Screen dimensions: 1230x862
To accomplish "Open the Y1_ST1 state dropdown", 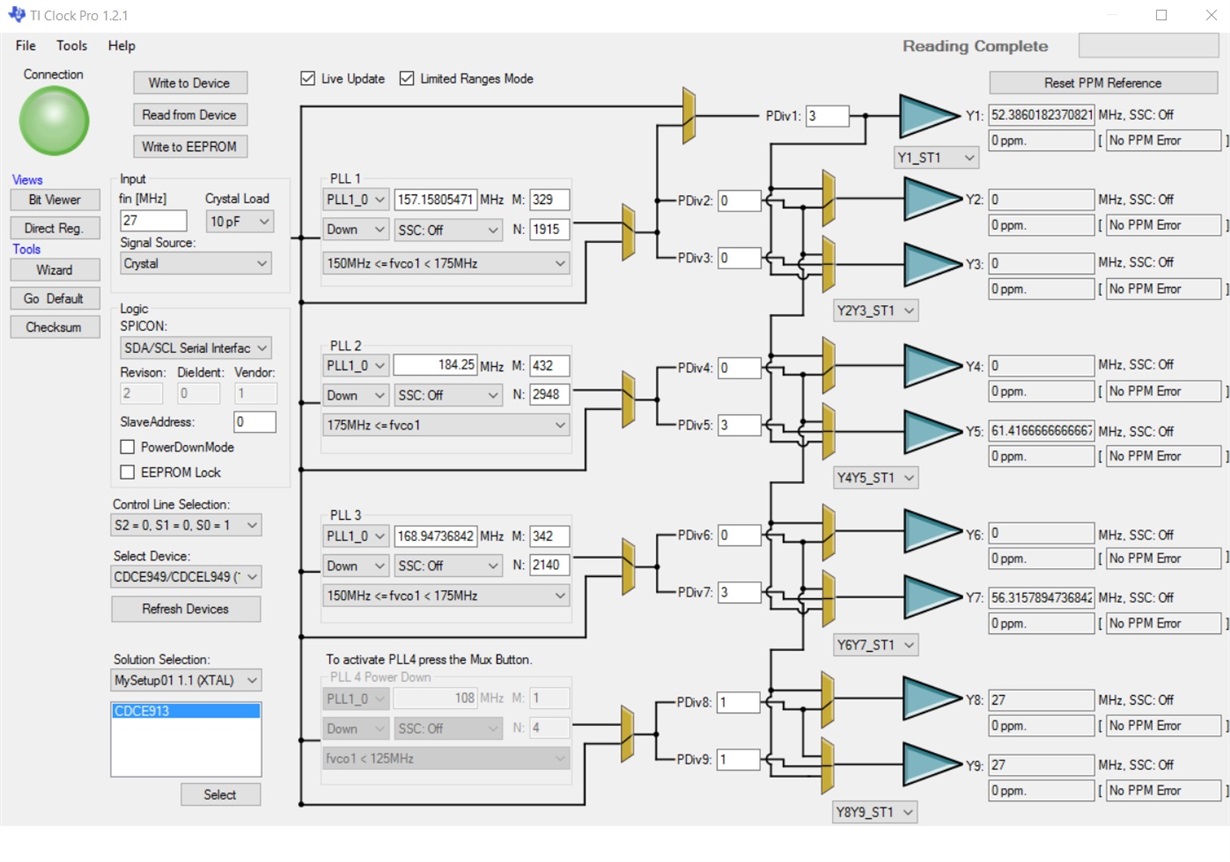I will pyautogui.click(x=936, y=157).
